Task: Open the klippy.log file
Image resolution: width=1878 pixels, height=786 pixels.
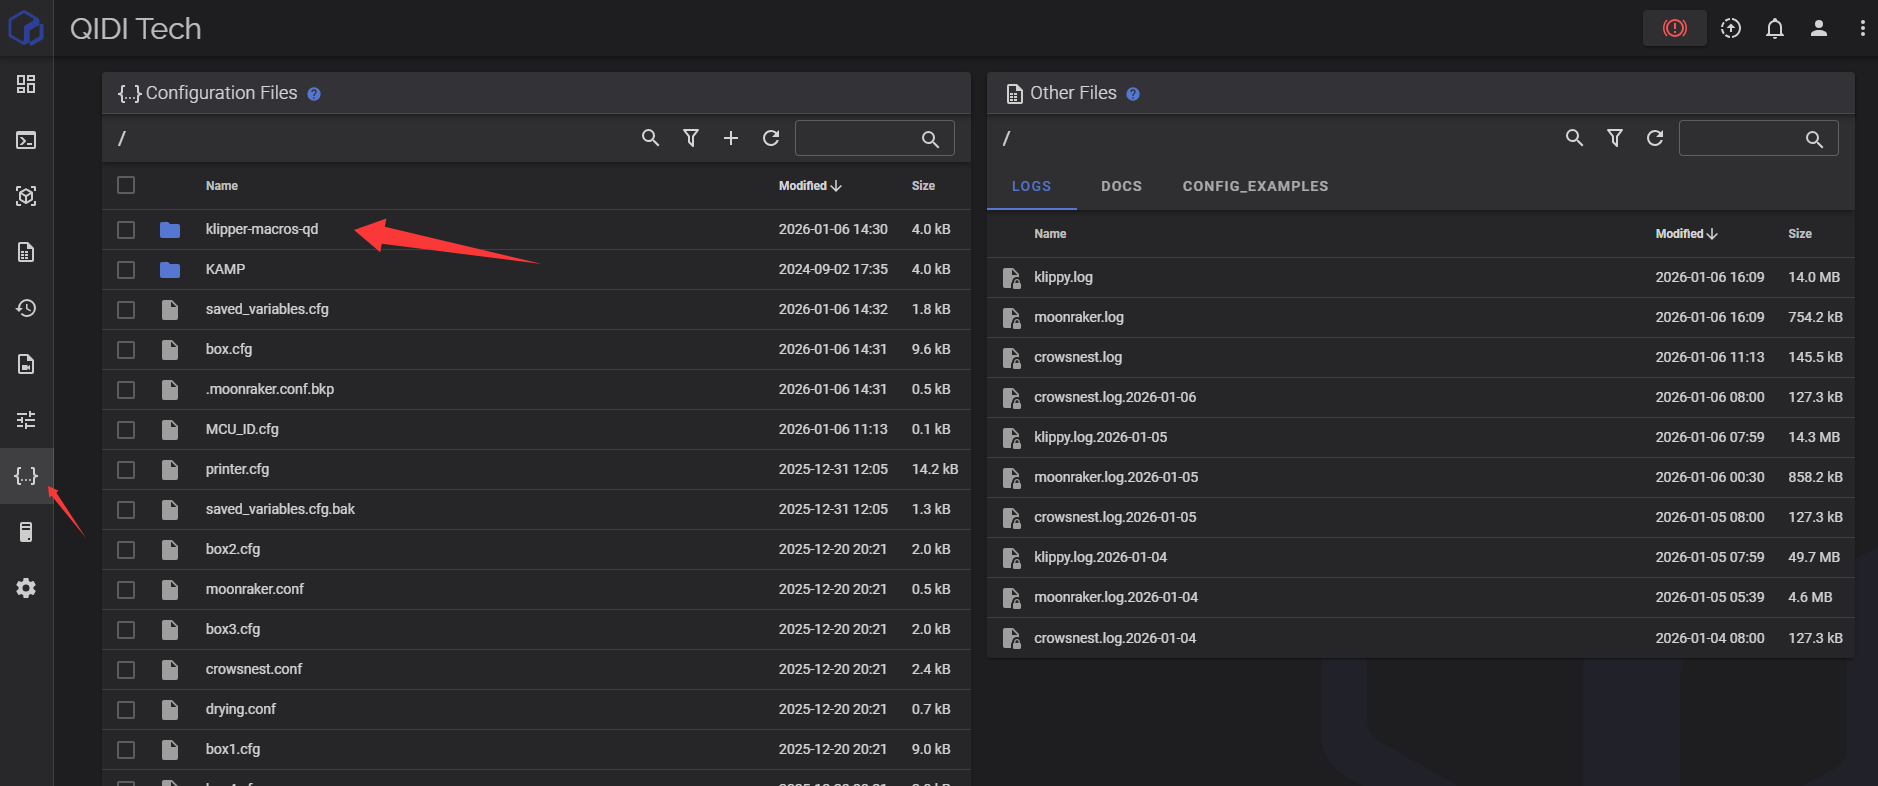Action: tap(1063, 277)
